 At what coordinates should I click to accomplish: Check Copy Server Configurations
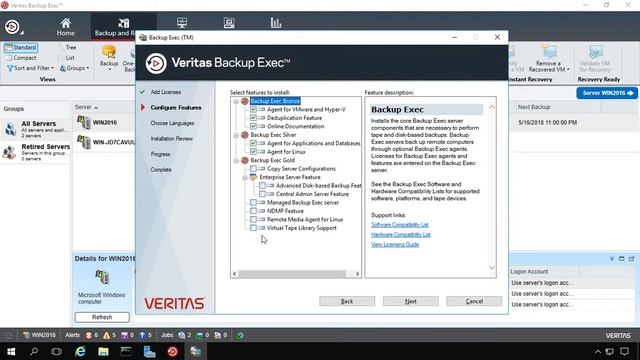253,169
